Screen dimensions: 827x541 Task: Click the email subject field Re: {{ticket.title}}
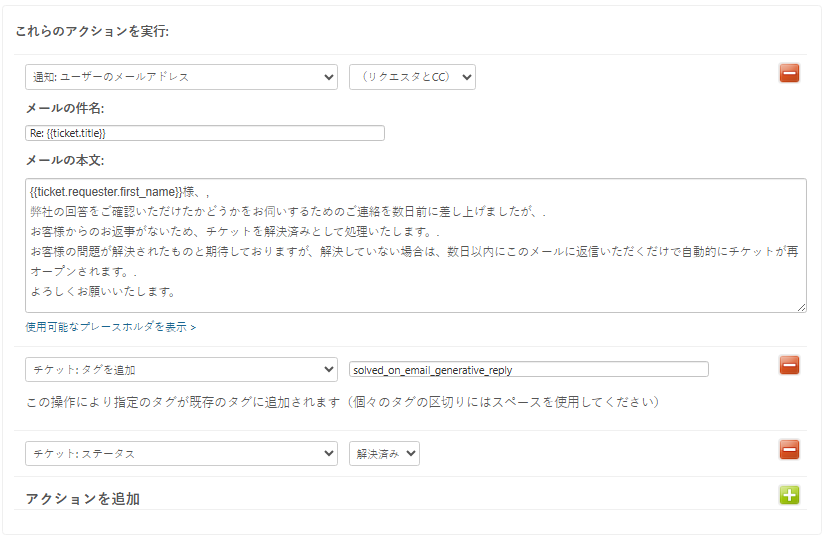pyautogui.click(x=205, y=133)
